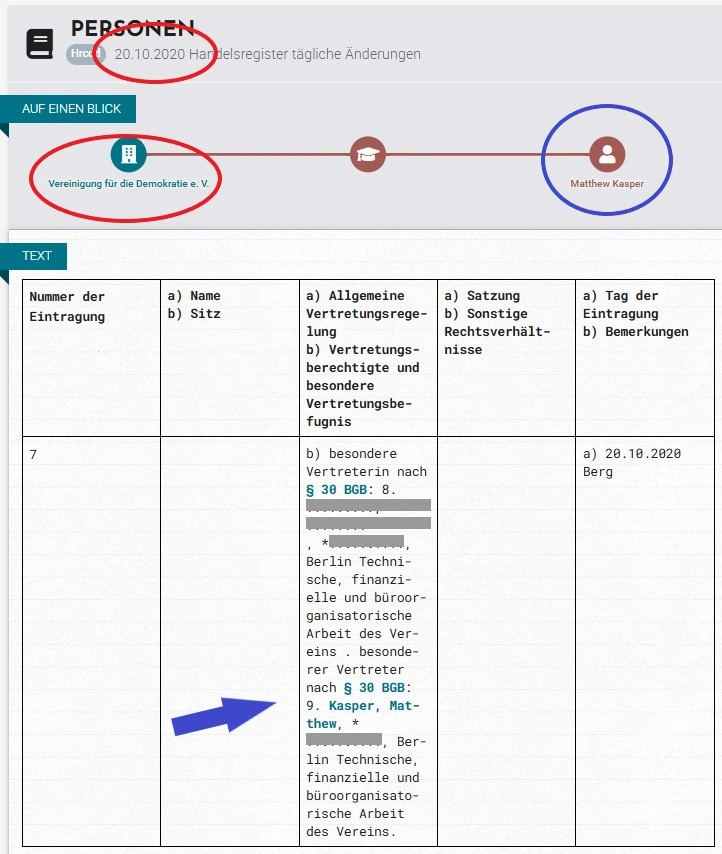This screenshot has width=722, height=854.
Task: Open the Matthew Kasper name link
Action: (607, 184)
